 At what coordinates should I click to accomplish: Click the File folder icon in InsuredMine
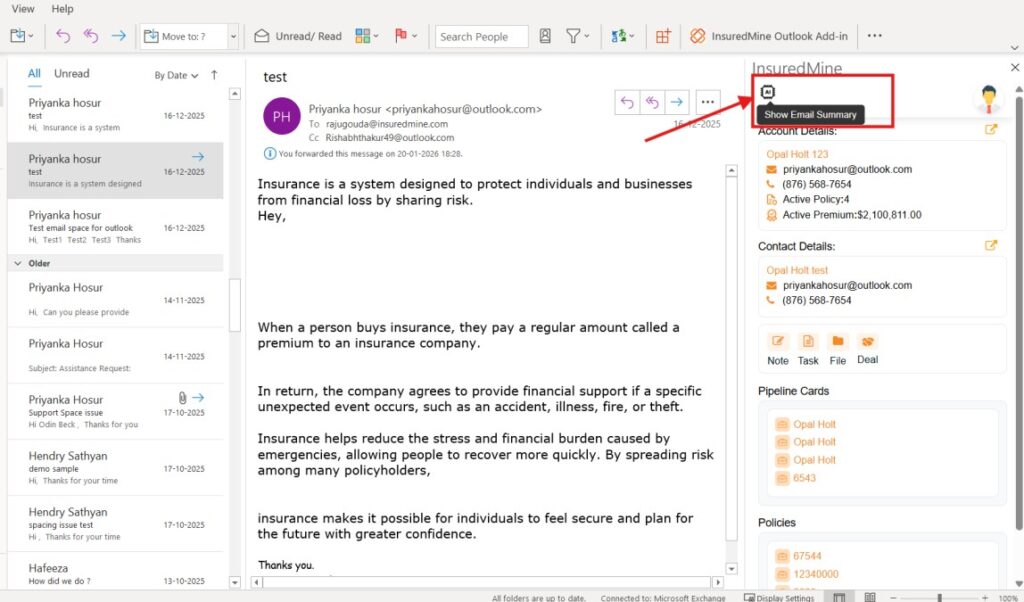tap(838, 342)
